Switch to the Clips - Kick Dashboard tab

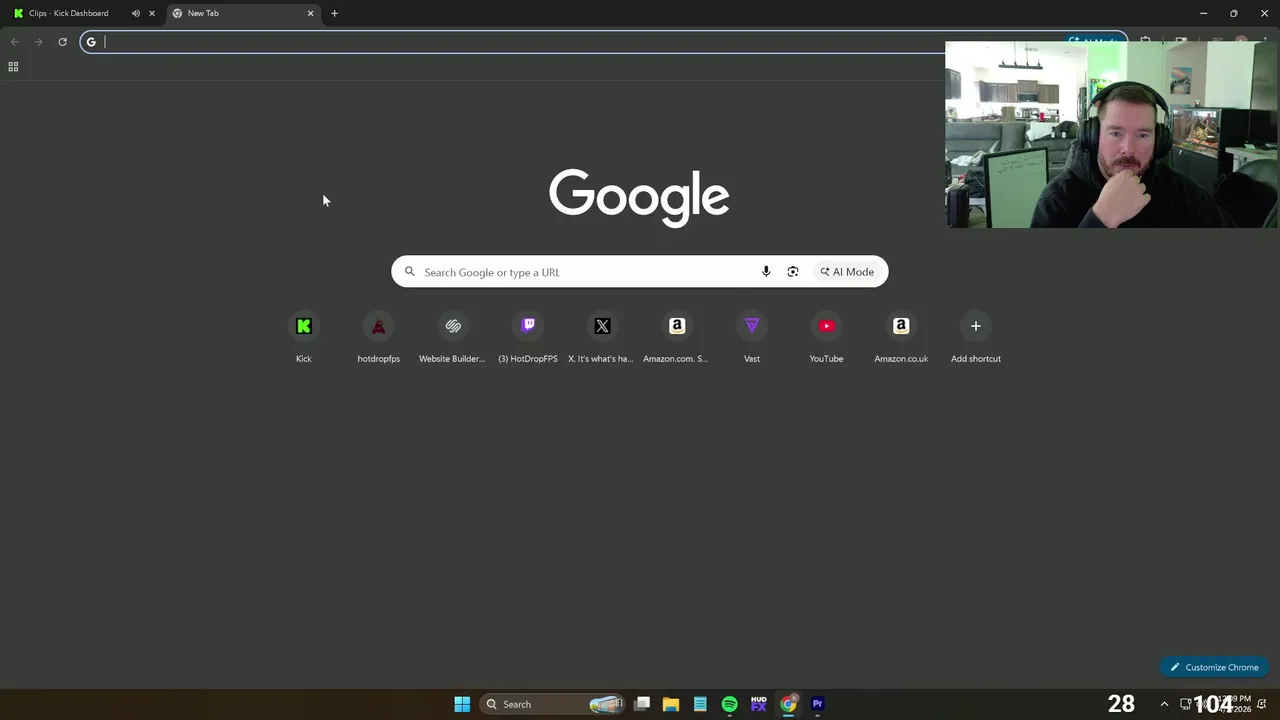(x=68, y=13)
